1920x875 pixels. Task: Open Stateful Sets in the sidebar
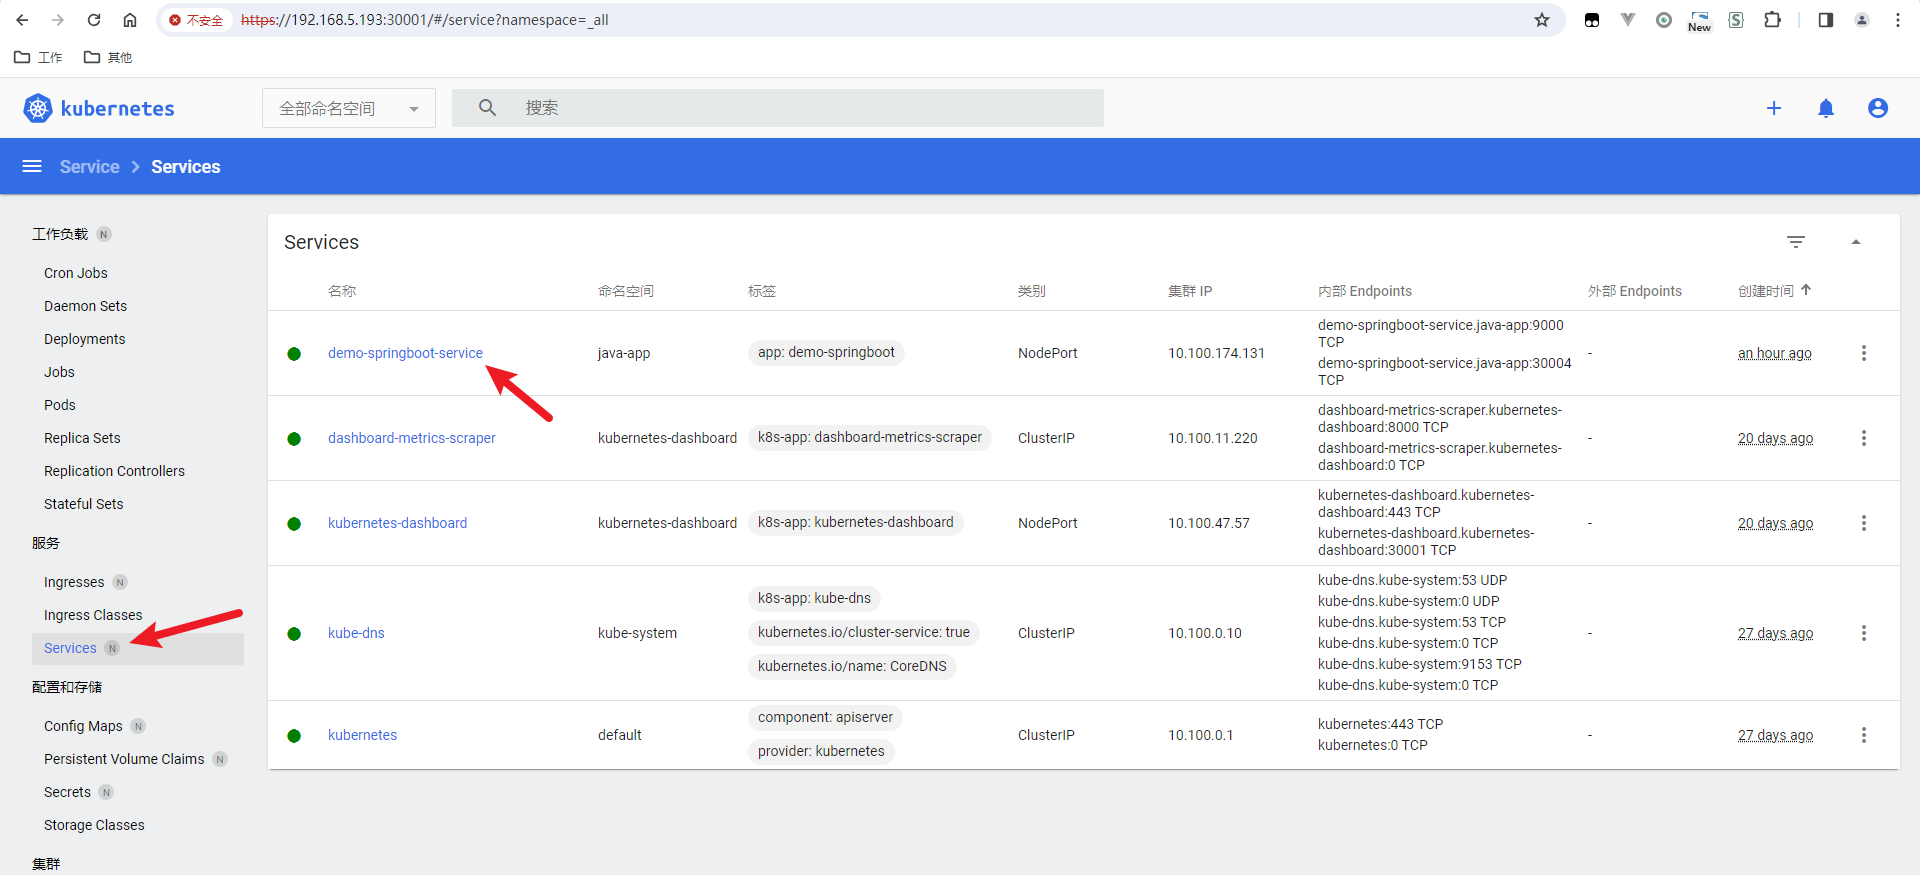[x=84, y=504]
